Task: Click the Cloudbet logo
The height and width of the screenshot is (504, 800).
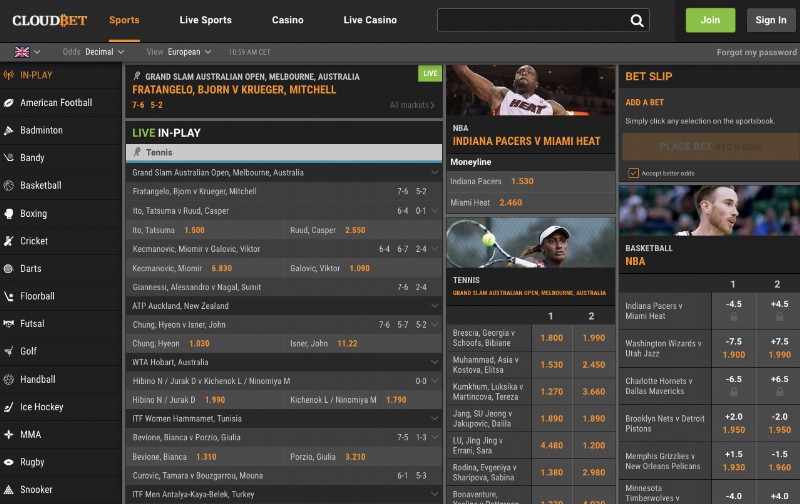Action: 49,20
